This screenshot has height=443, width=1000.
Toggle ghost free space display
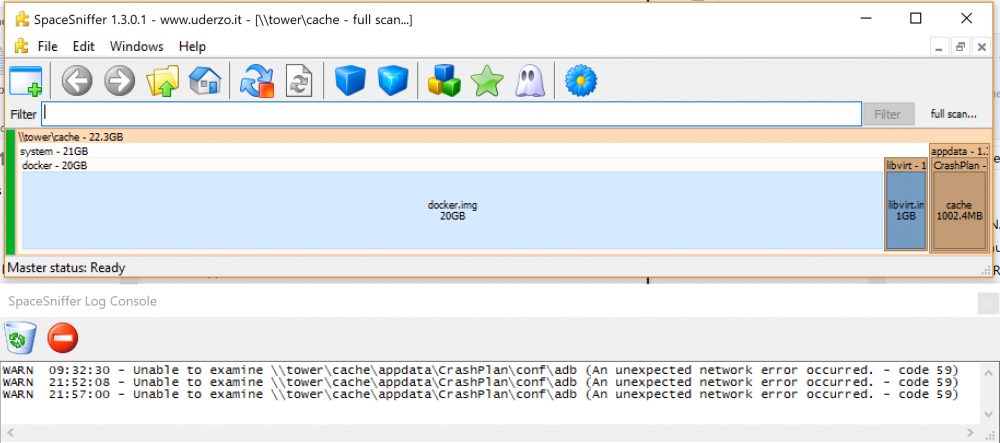529,81
